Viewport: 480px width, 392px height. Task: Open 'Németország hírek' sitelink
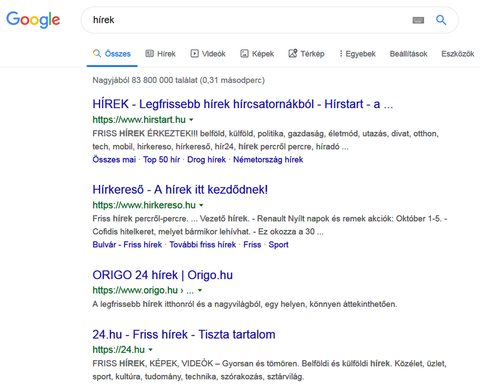click(x=268, y=160)
